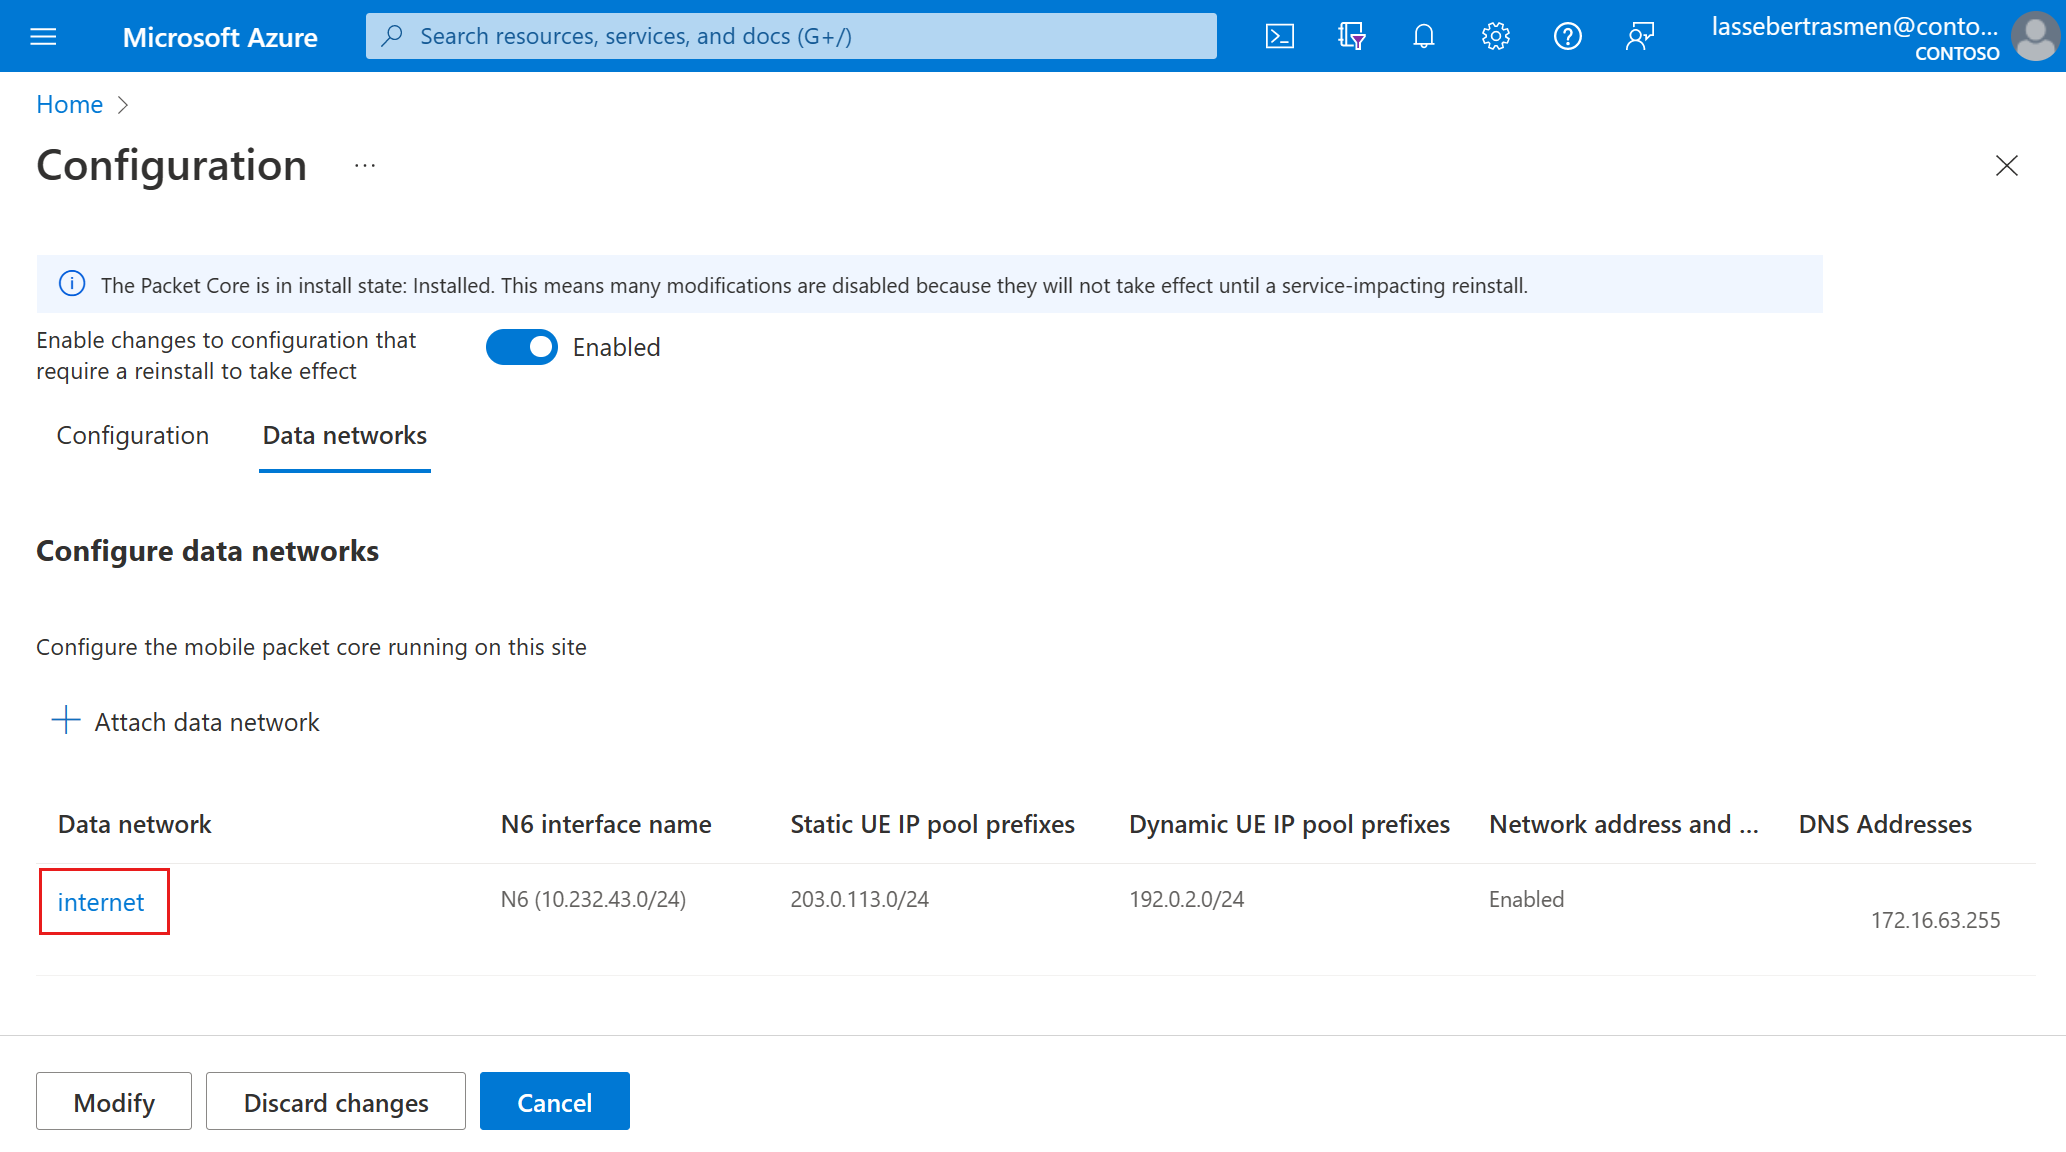2066x1152 pixels.
Task: Click the Azure Help question mark icon
Action: click(1567, 34)
